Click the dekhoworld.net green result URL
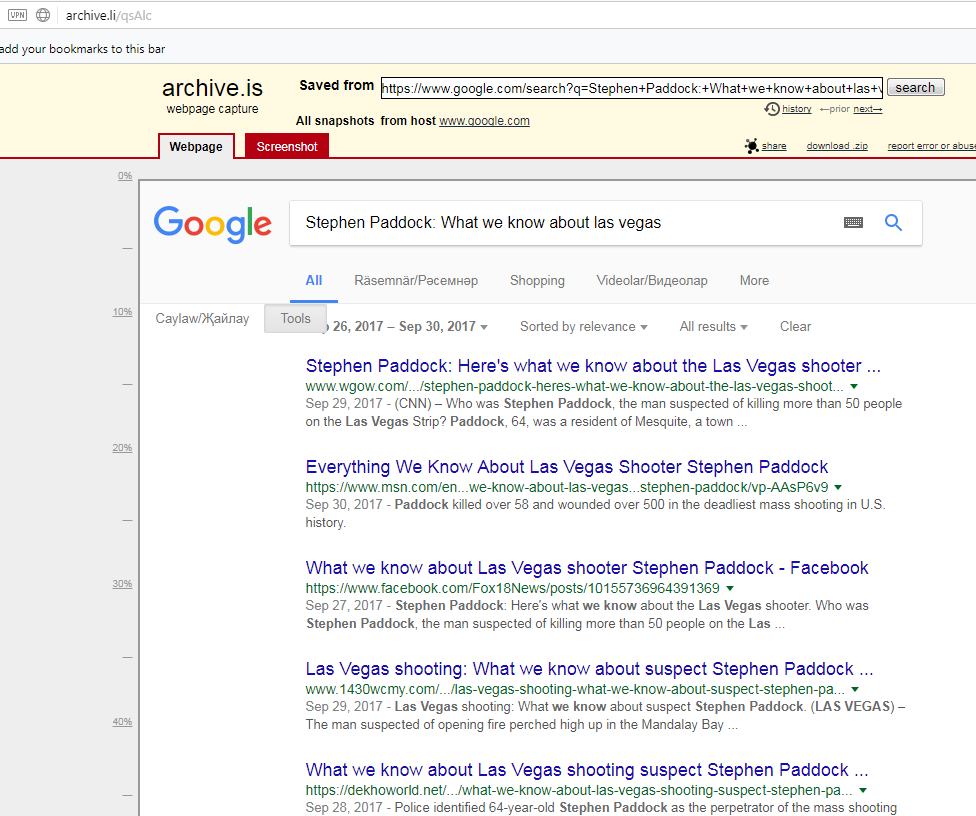The height and width of the screenshot is (816, 976). (579, 790)
